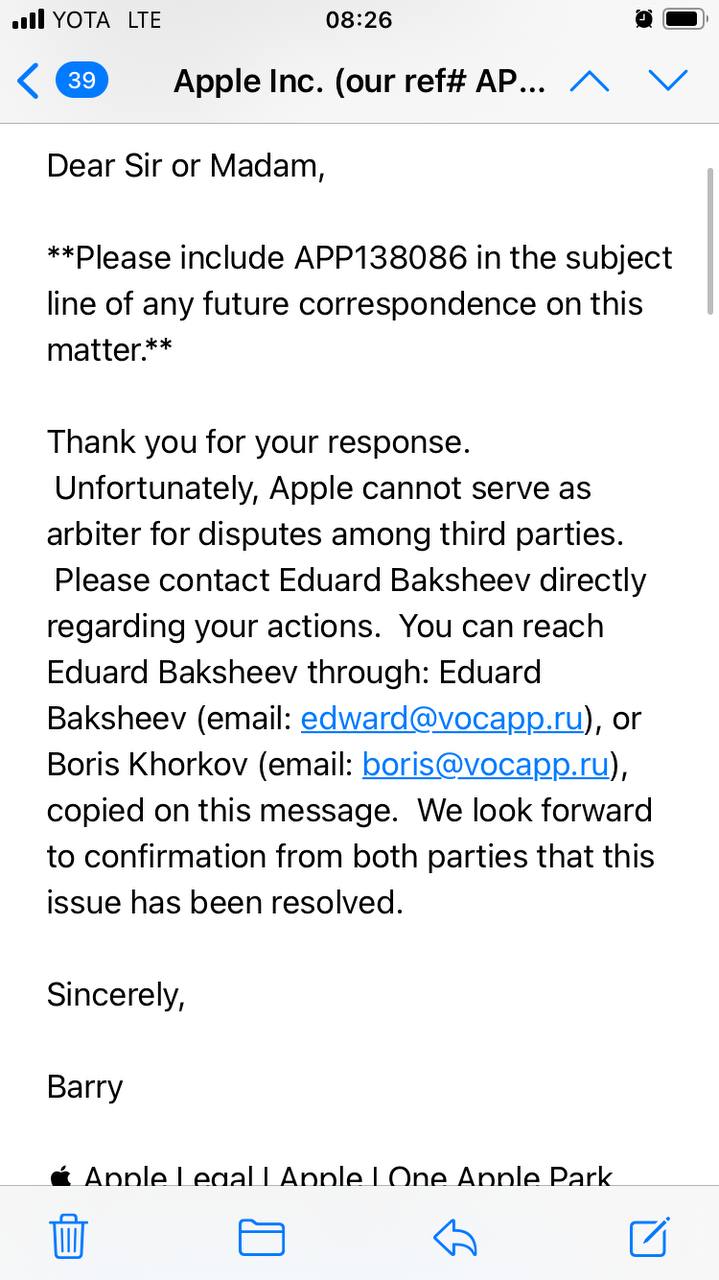The width and height of the screenshot is (719, 1280).
Task: Tap the "Barry" signature name
Action: click(x=85, y=1086)
